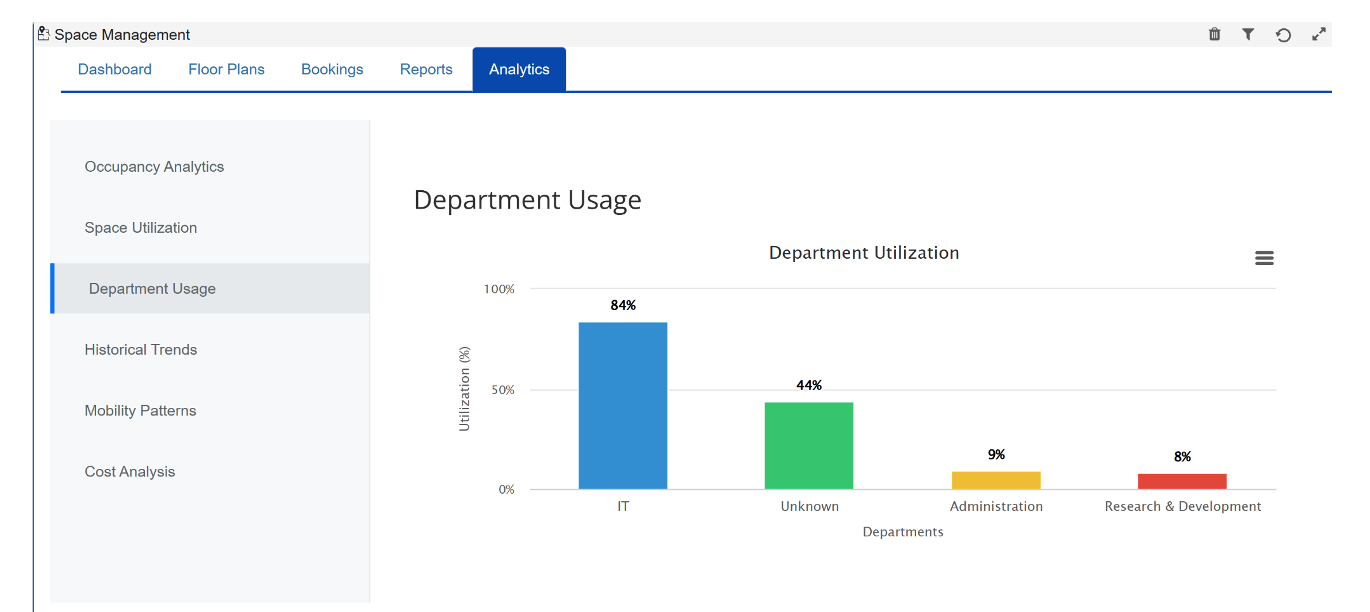Open the Floor Plans tab

226,69
